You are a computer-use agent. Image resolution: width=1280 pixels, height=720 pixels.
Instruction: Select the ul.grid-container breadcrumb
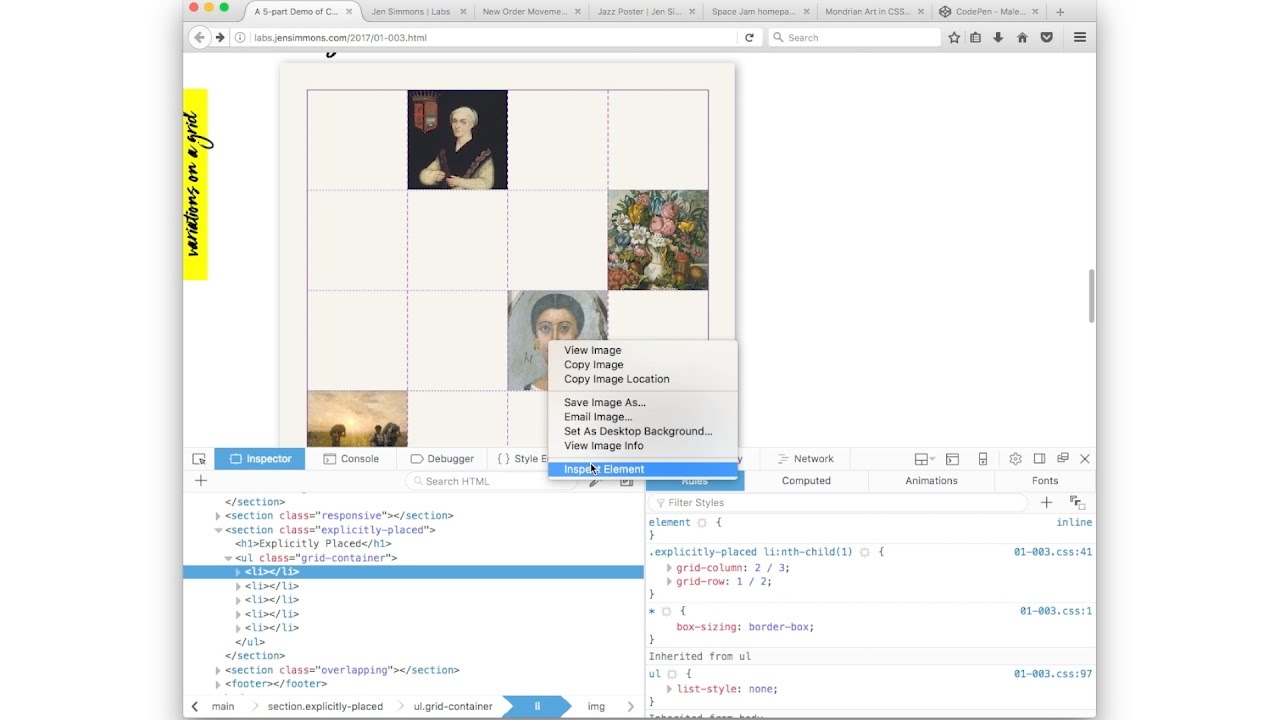coord(452,706)
